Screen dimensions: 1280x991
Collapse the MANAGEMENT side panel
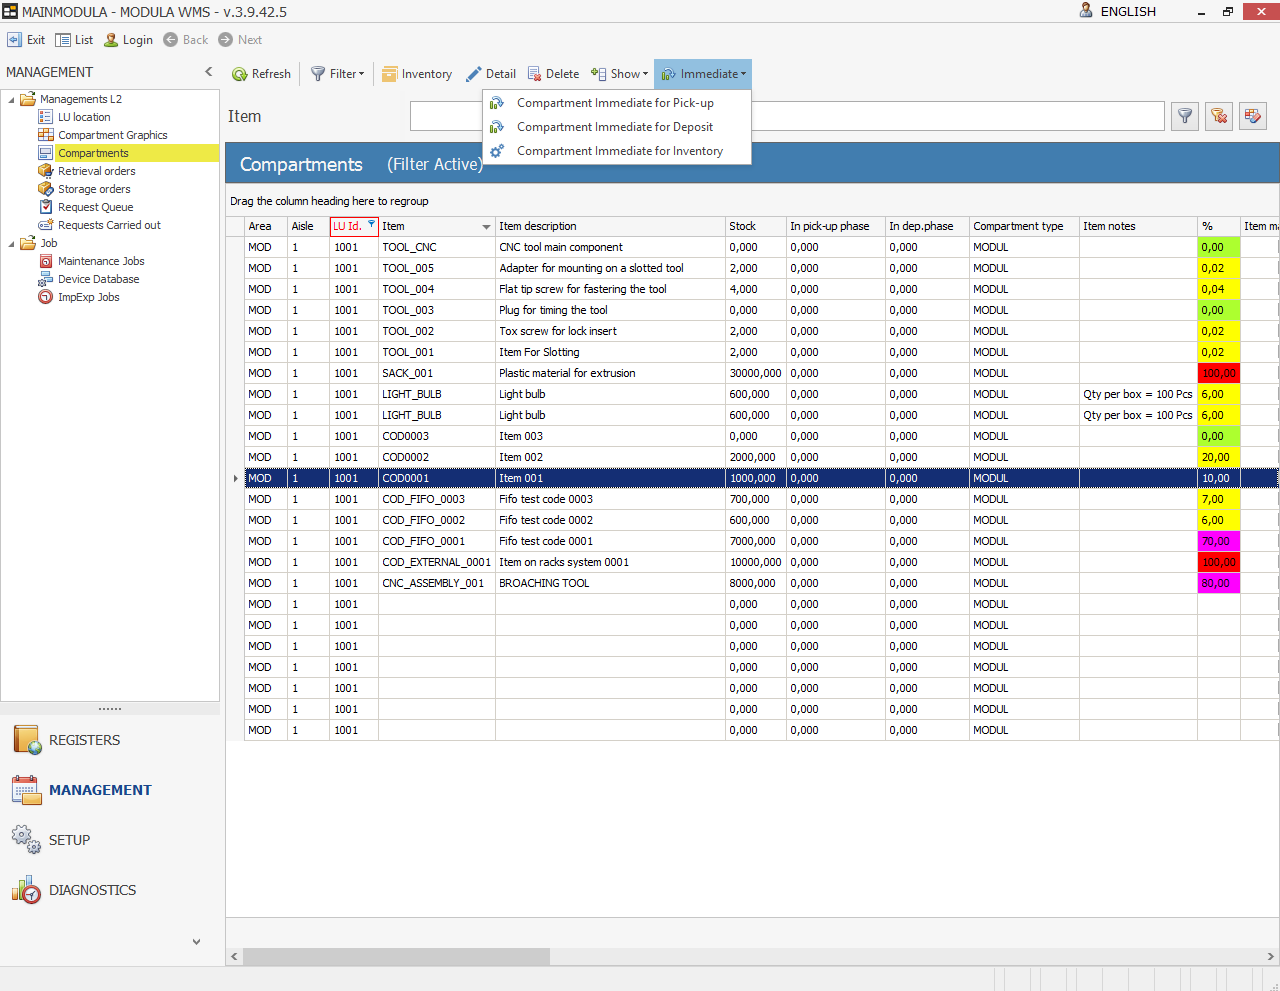(208, 72)
